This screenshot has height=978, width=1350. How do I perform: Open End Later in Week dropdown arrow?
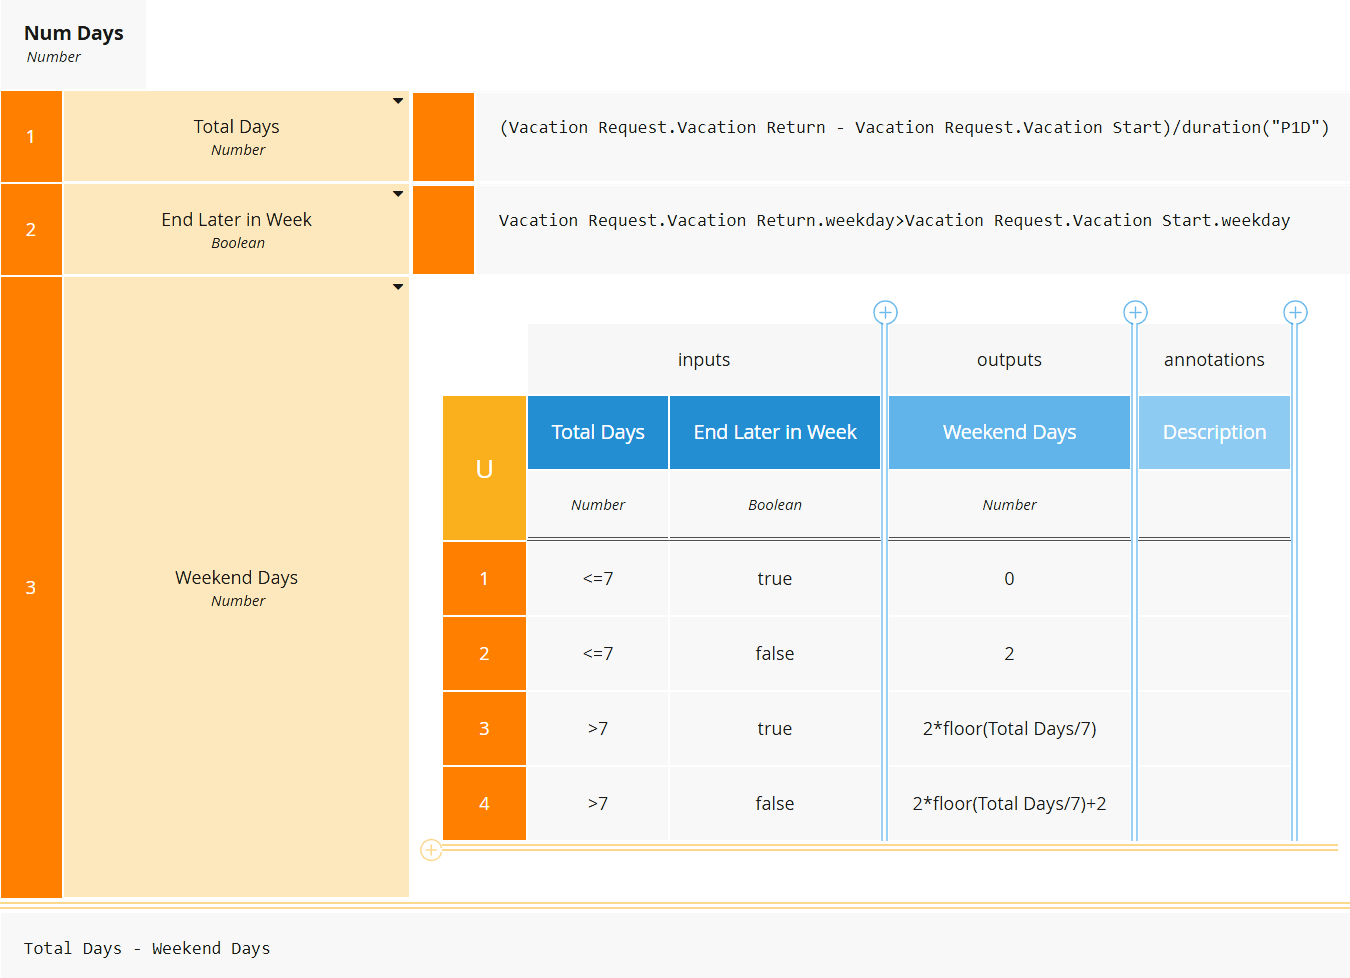pyautogui.click(x=398, y=194)
